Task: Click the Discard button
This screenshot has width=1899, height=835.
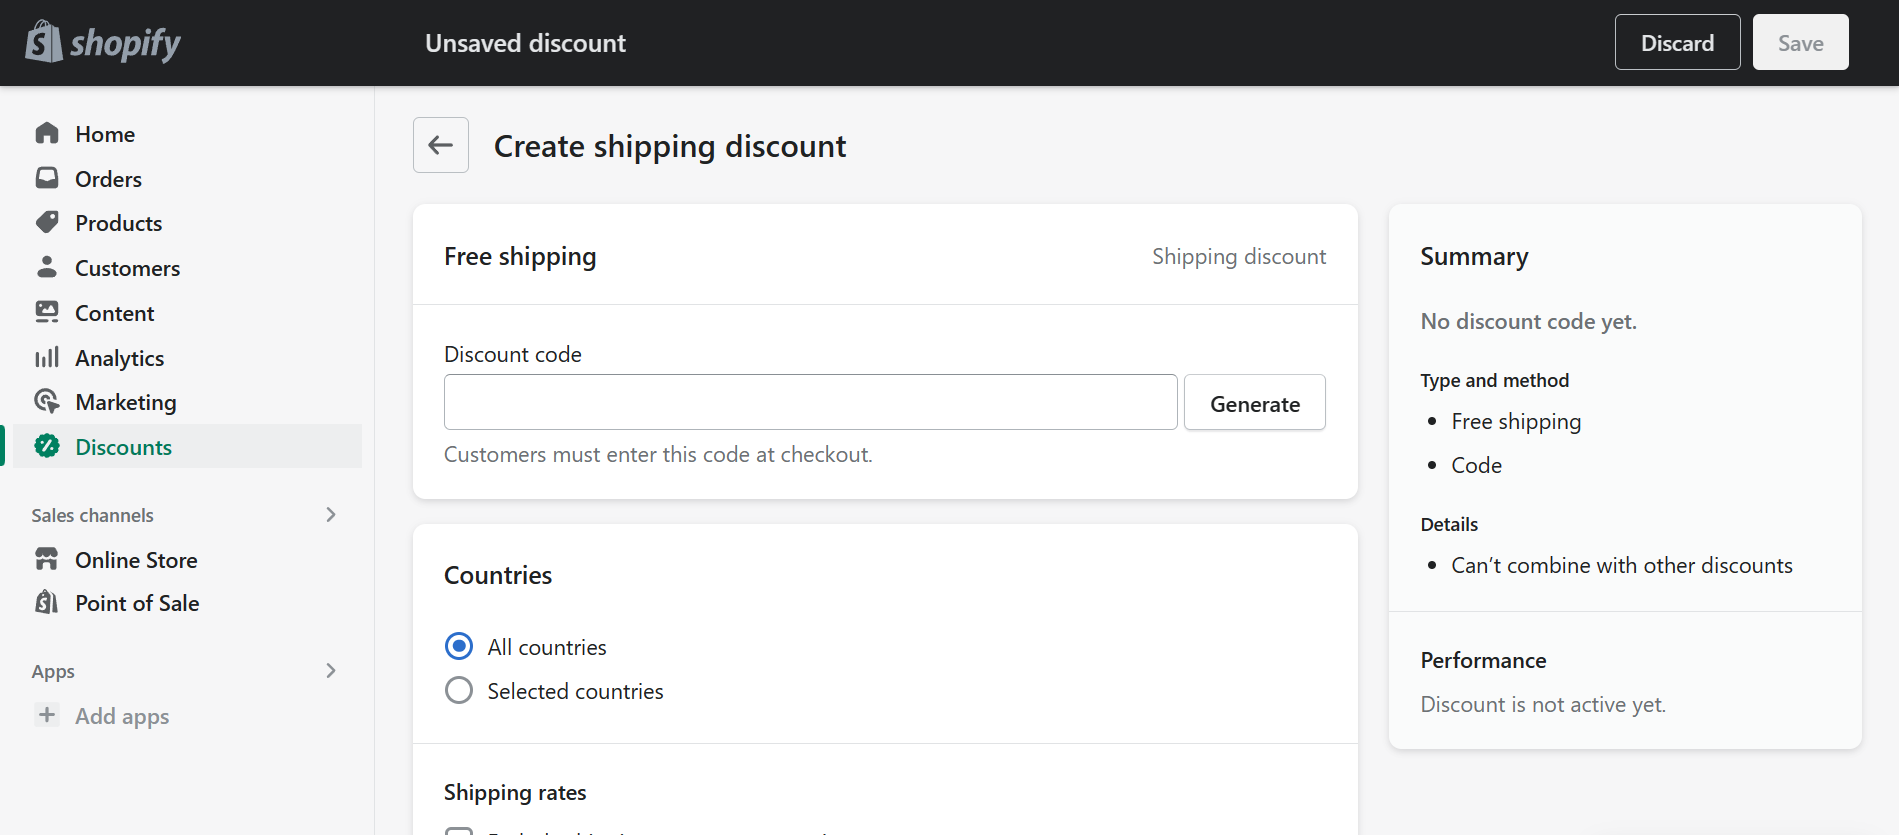Action: (x=1678, y=42)
